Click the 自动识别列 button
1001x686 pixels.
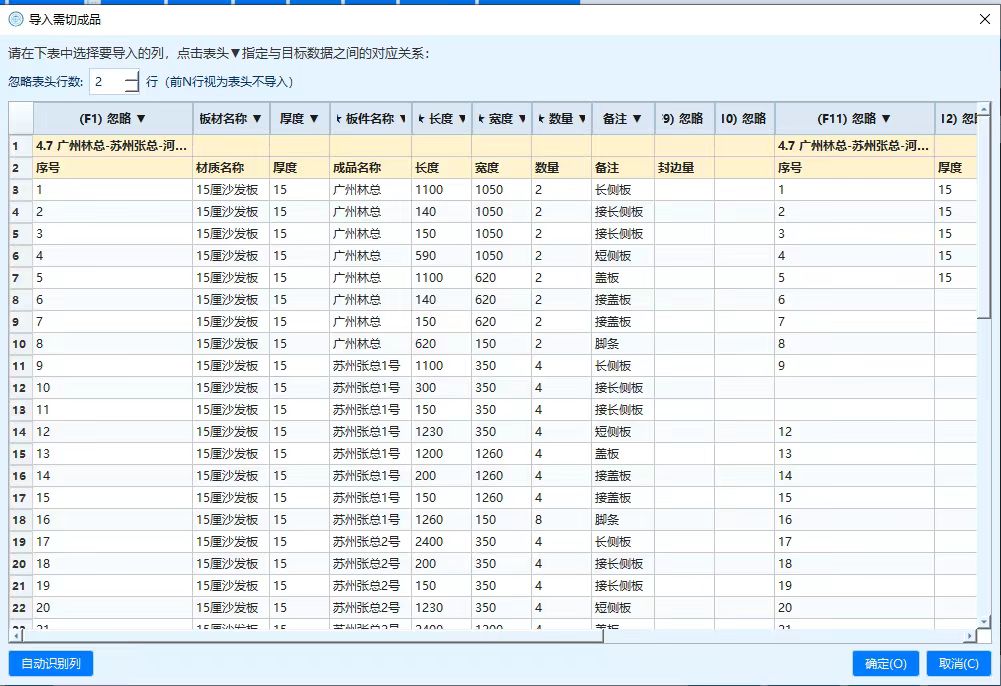[x=51, y=664]
